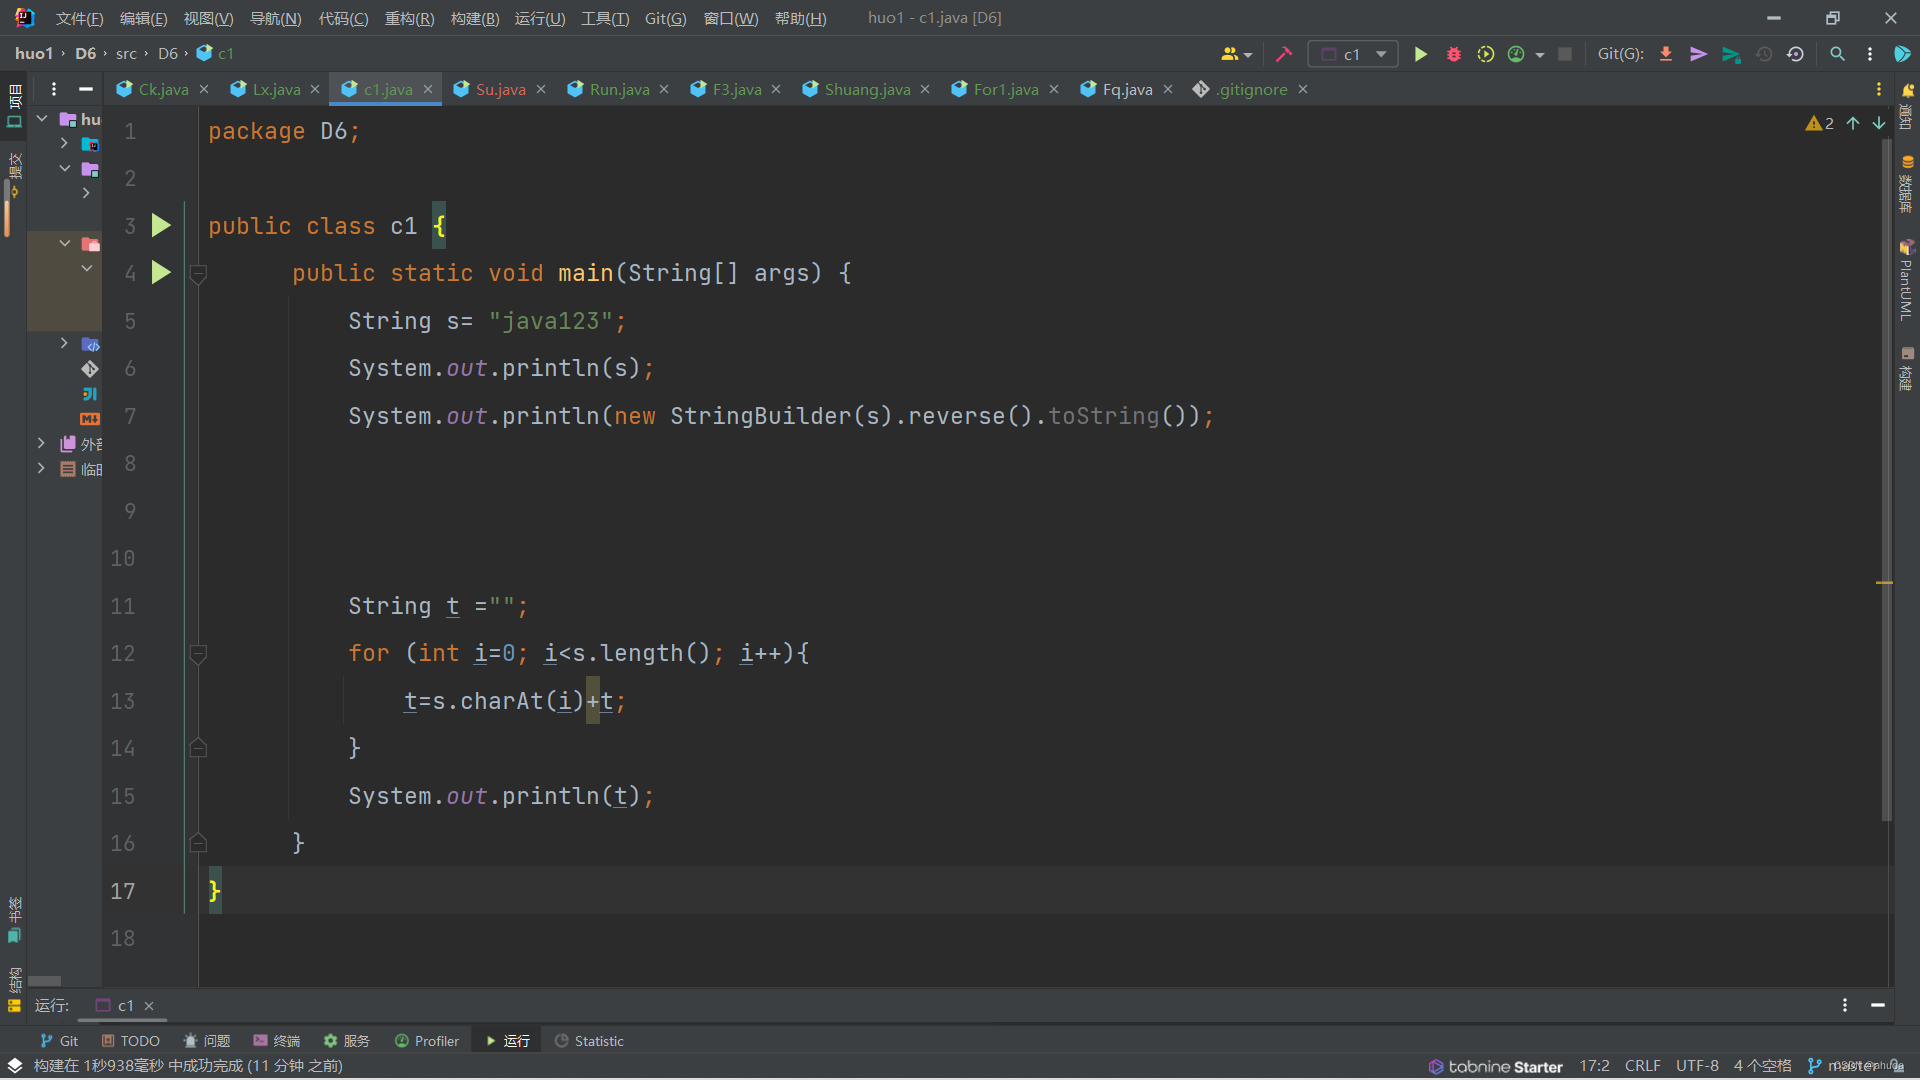Open Search Everywhere magnifier icon
1920x1080 pixels.
point(1837,54)
